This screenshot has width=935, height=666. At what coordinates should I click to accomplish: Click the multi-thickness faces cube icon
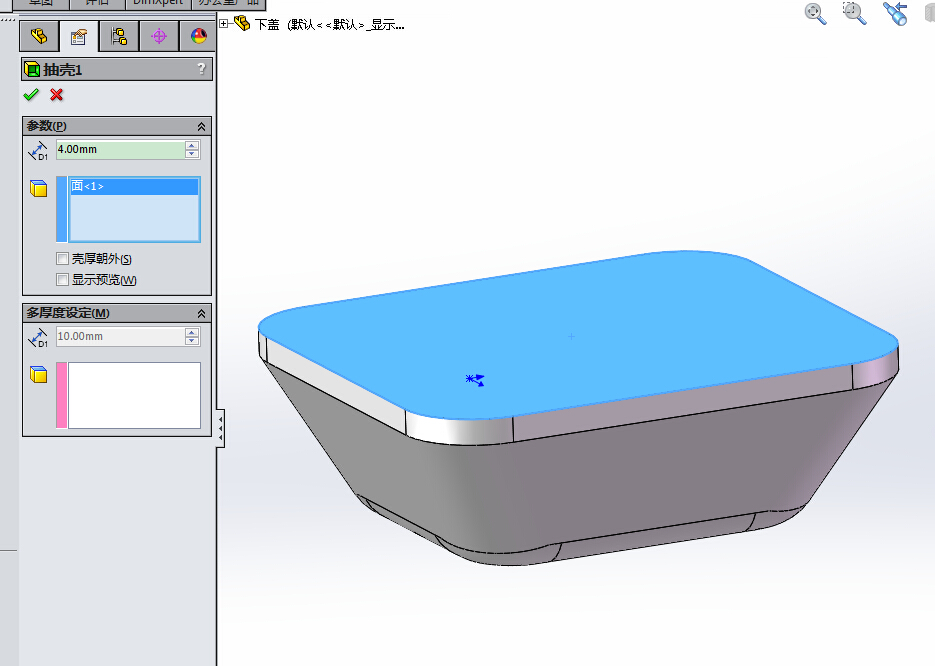pyautogui.click(x=39, y=374)
